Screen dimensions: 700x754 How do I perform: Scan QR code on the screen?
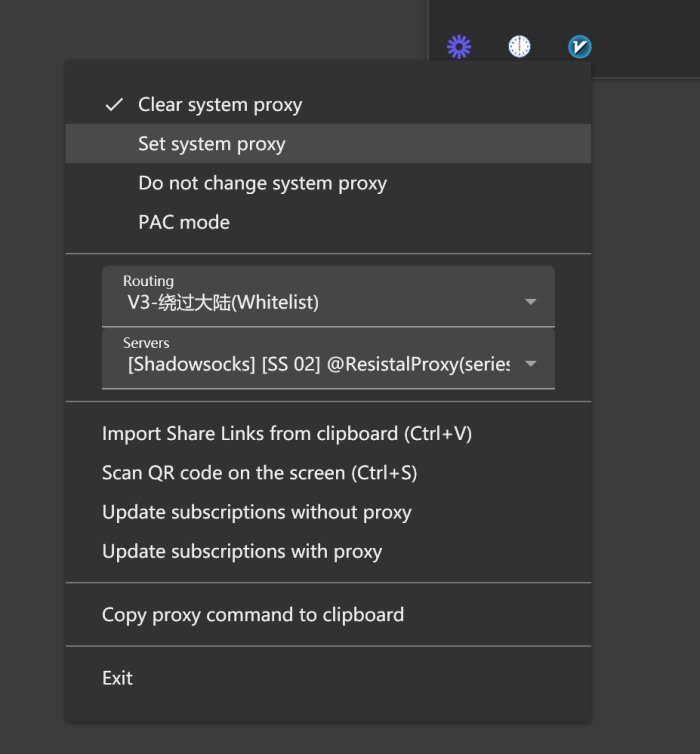(259, 473)
